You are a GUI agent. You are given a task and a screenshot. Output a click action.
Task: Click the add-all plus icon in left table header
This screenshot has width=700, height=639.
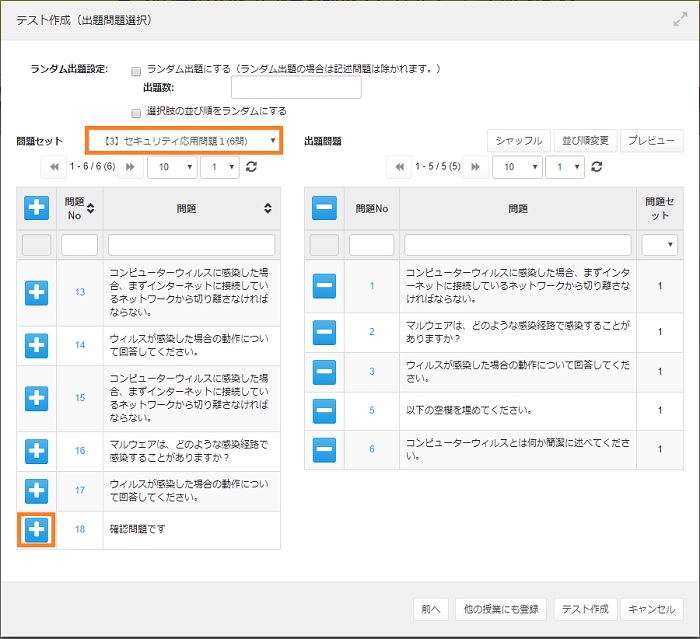point(37,207)
